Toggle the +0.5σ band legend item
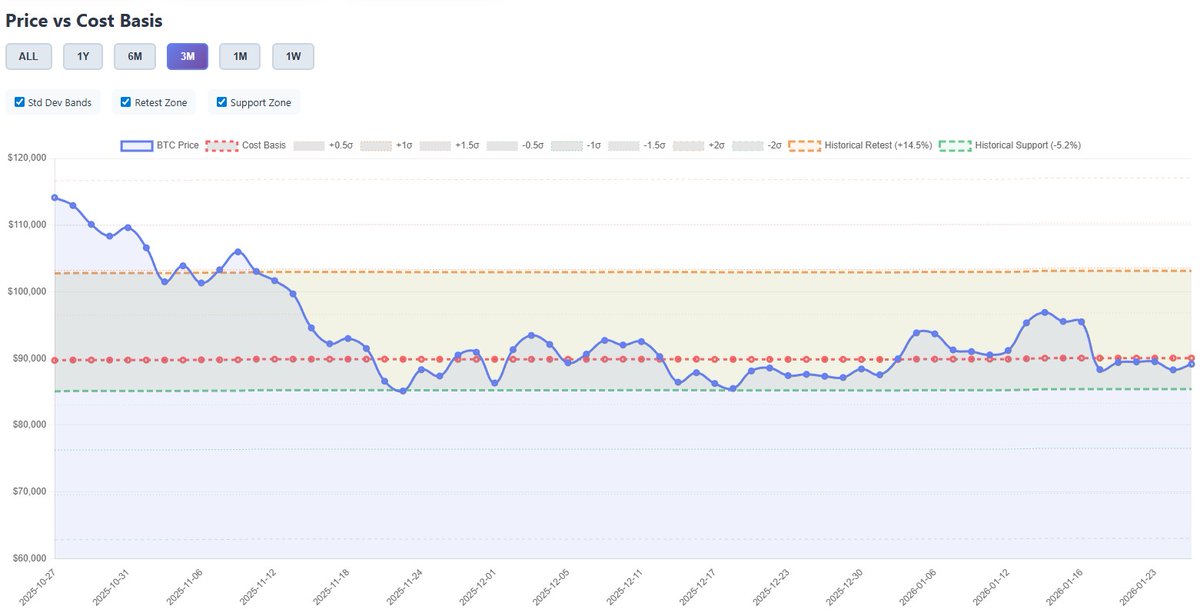This screenshot has height=616, width=1200. tap(323, 145)
